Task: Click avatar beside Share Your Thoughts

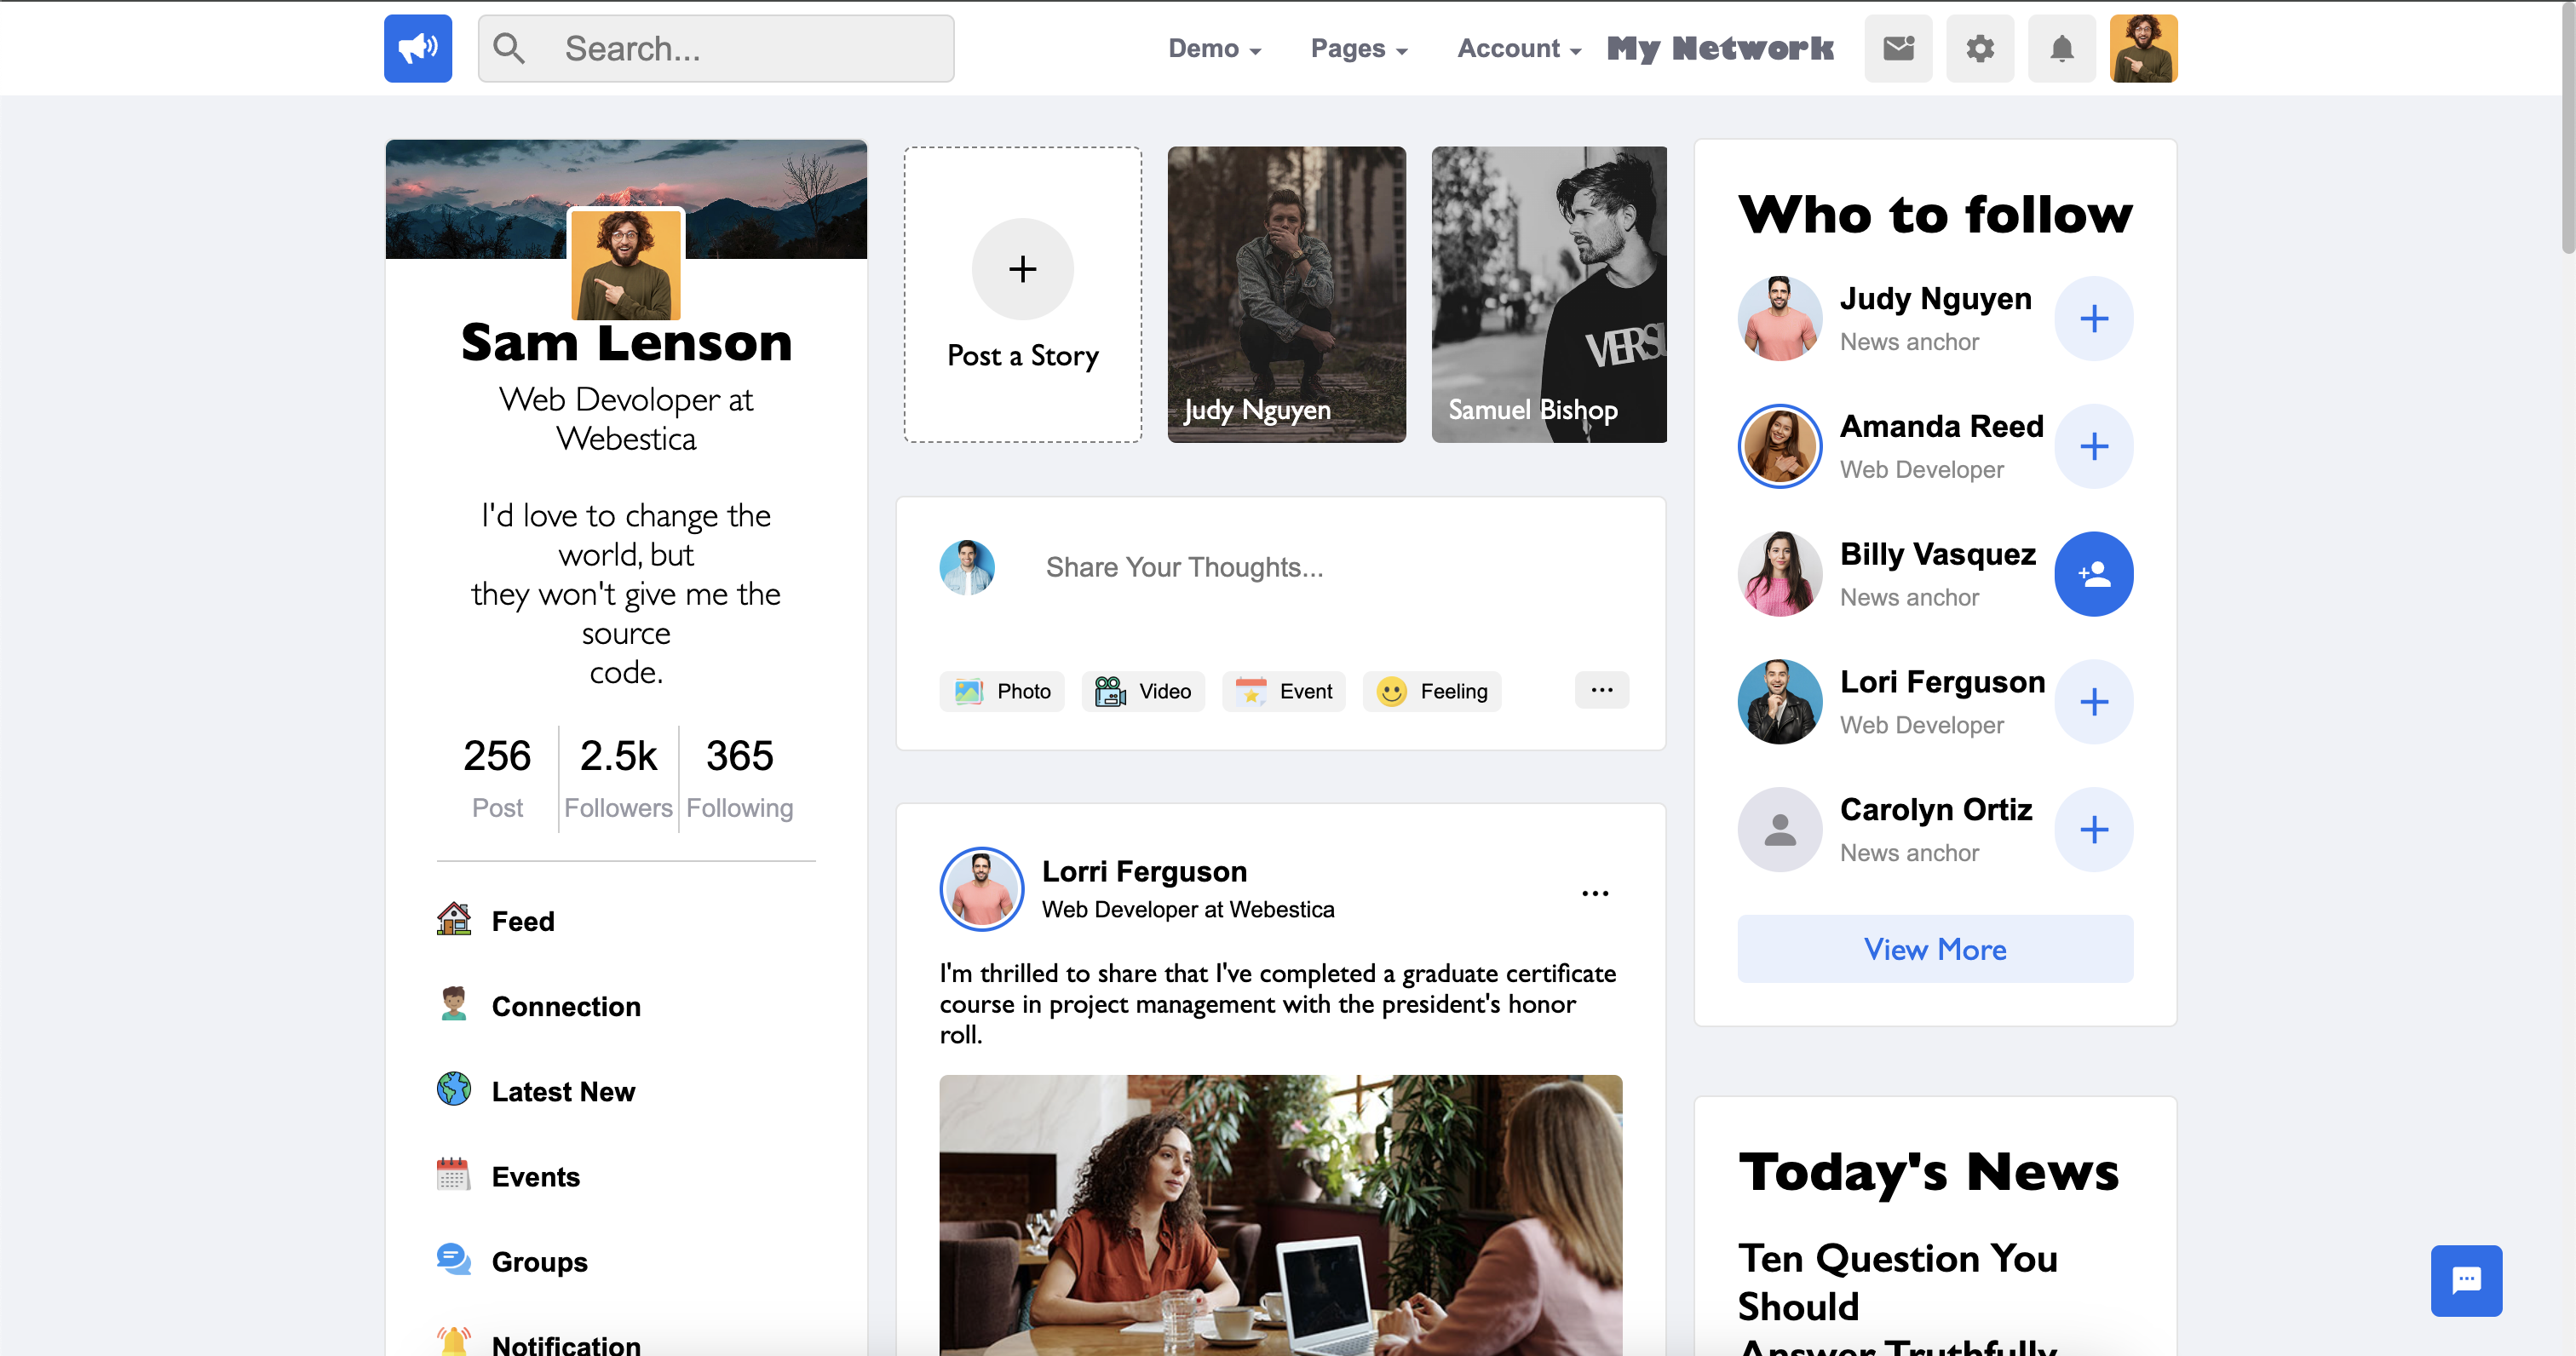Action: click(x=967, y=567)
